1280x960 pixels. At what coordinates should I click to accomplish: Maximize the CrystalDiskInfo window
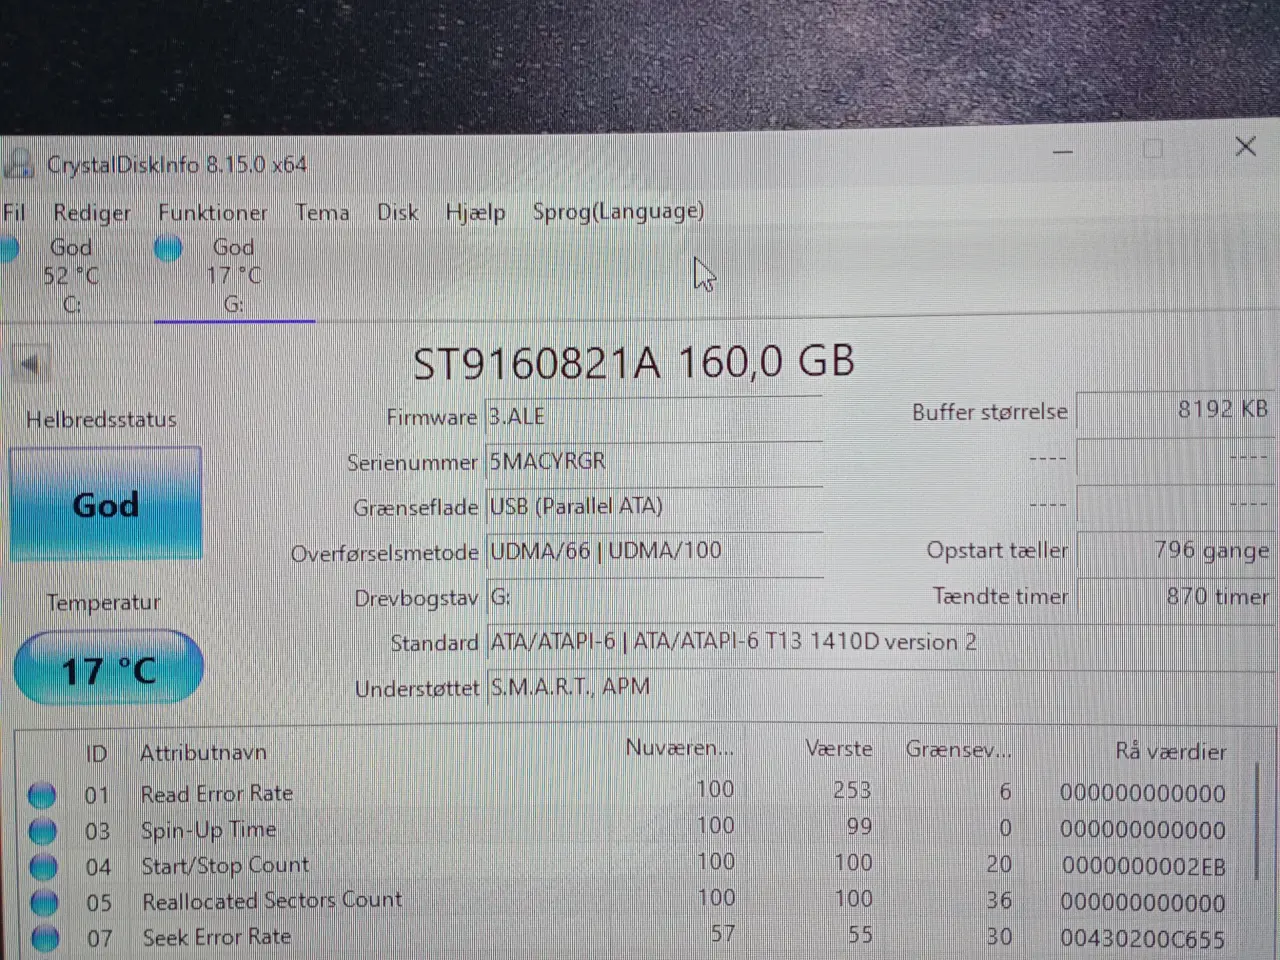coord(1153,149)
